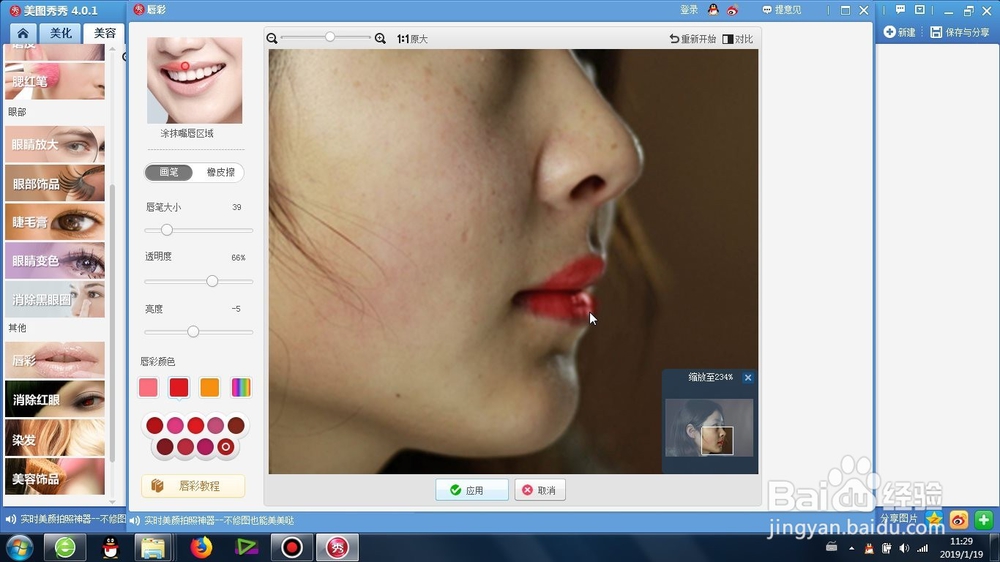The width and height of the screenshot is (1000, 562).
Task: Open the 睫毛膏 mascara tool
Action: click(55, 222)
